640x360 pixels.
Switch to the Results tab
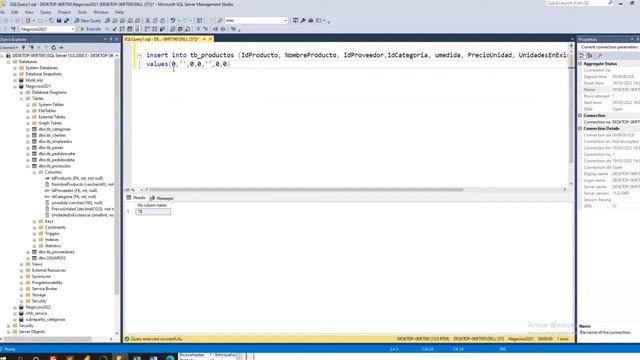tap(136, 198)
